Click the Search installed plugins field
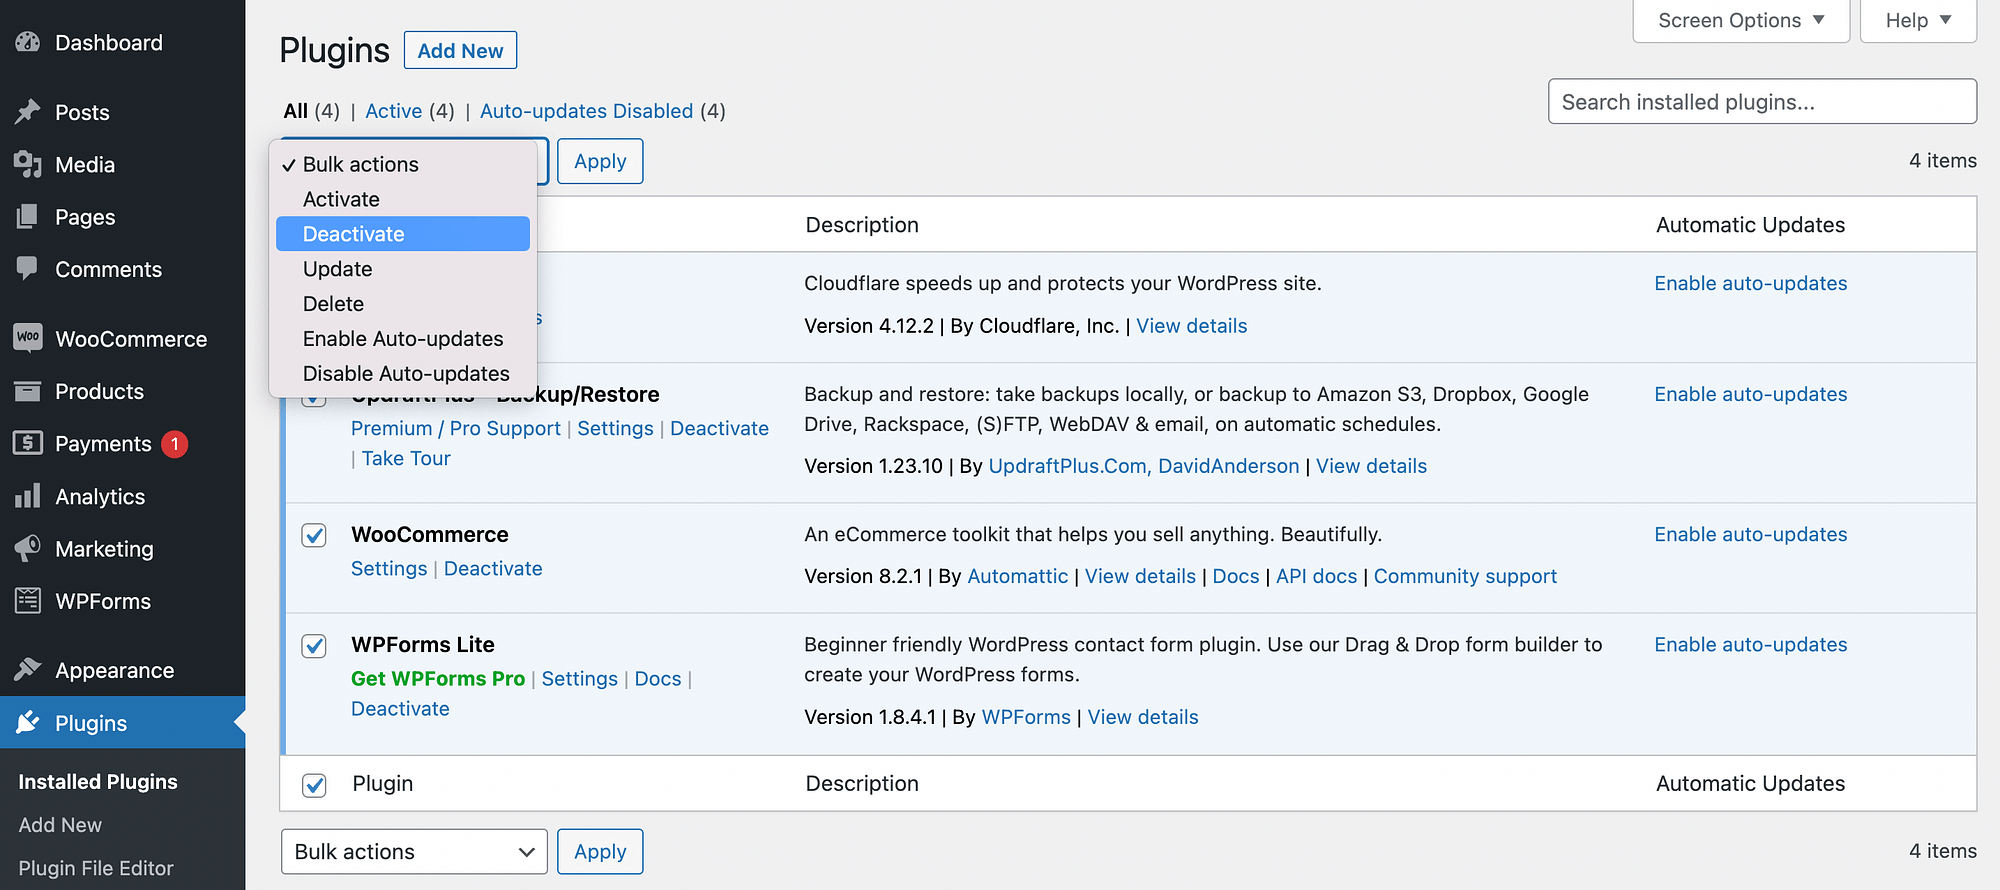This screenshot has width=2000, height=890. tap(1762, 102)
